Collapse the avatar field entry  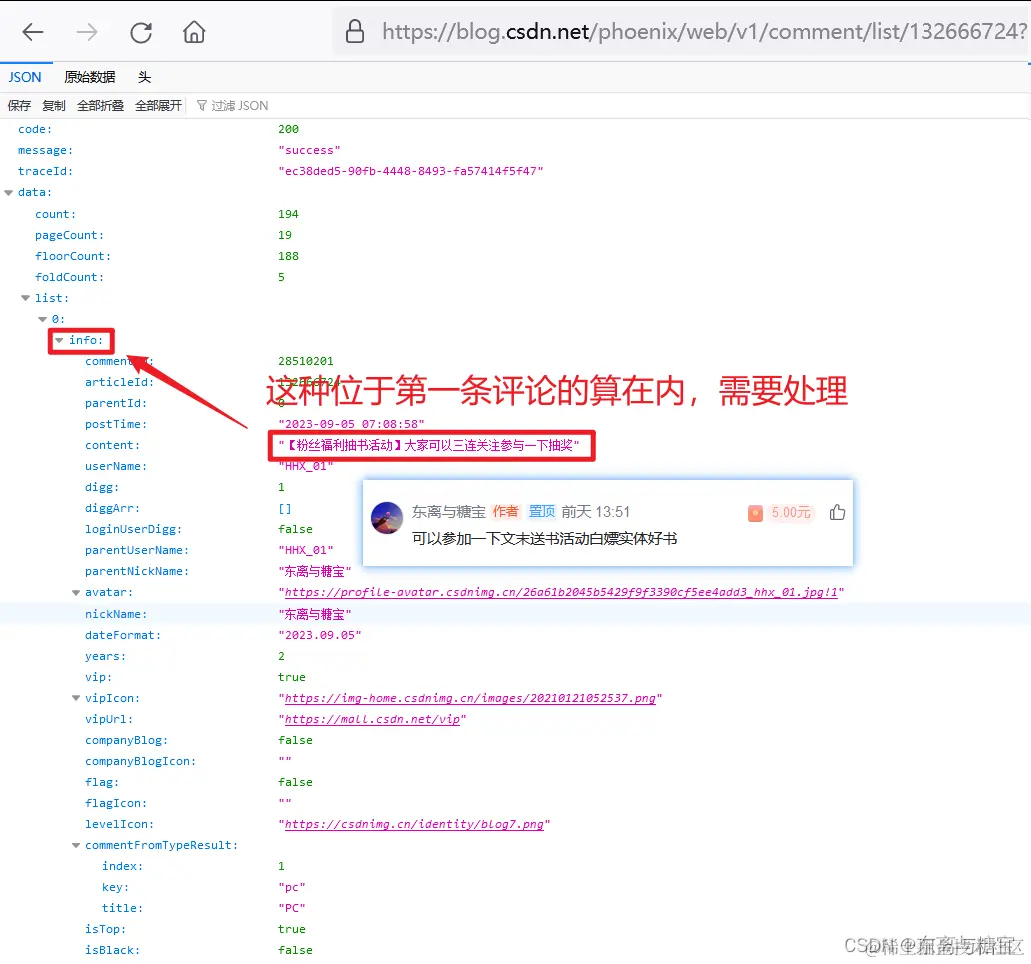[77, 592]
